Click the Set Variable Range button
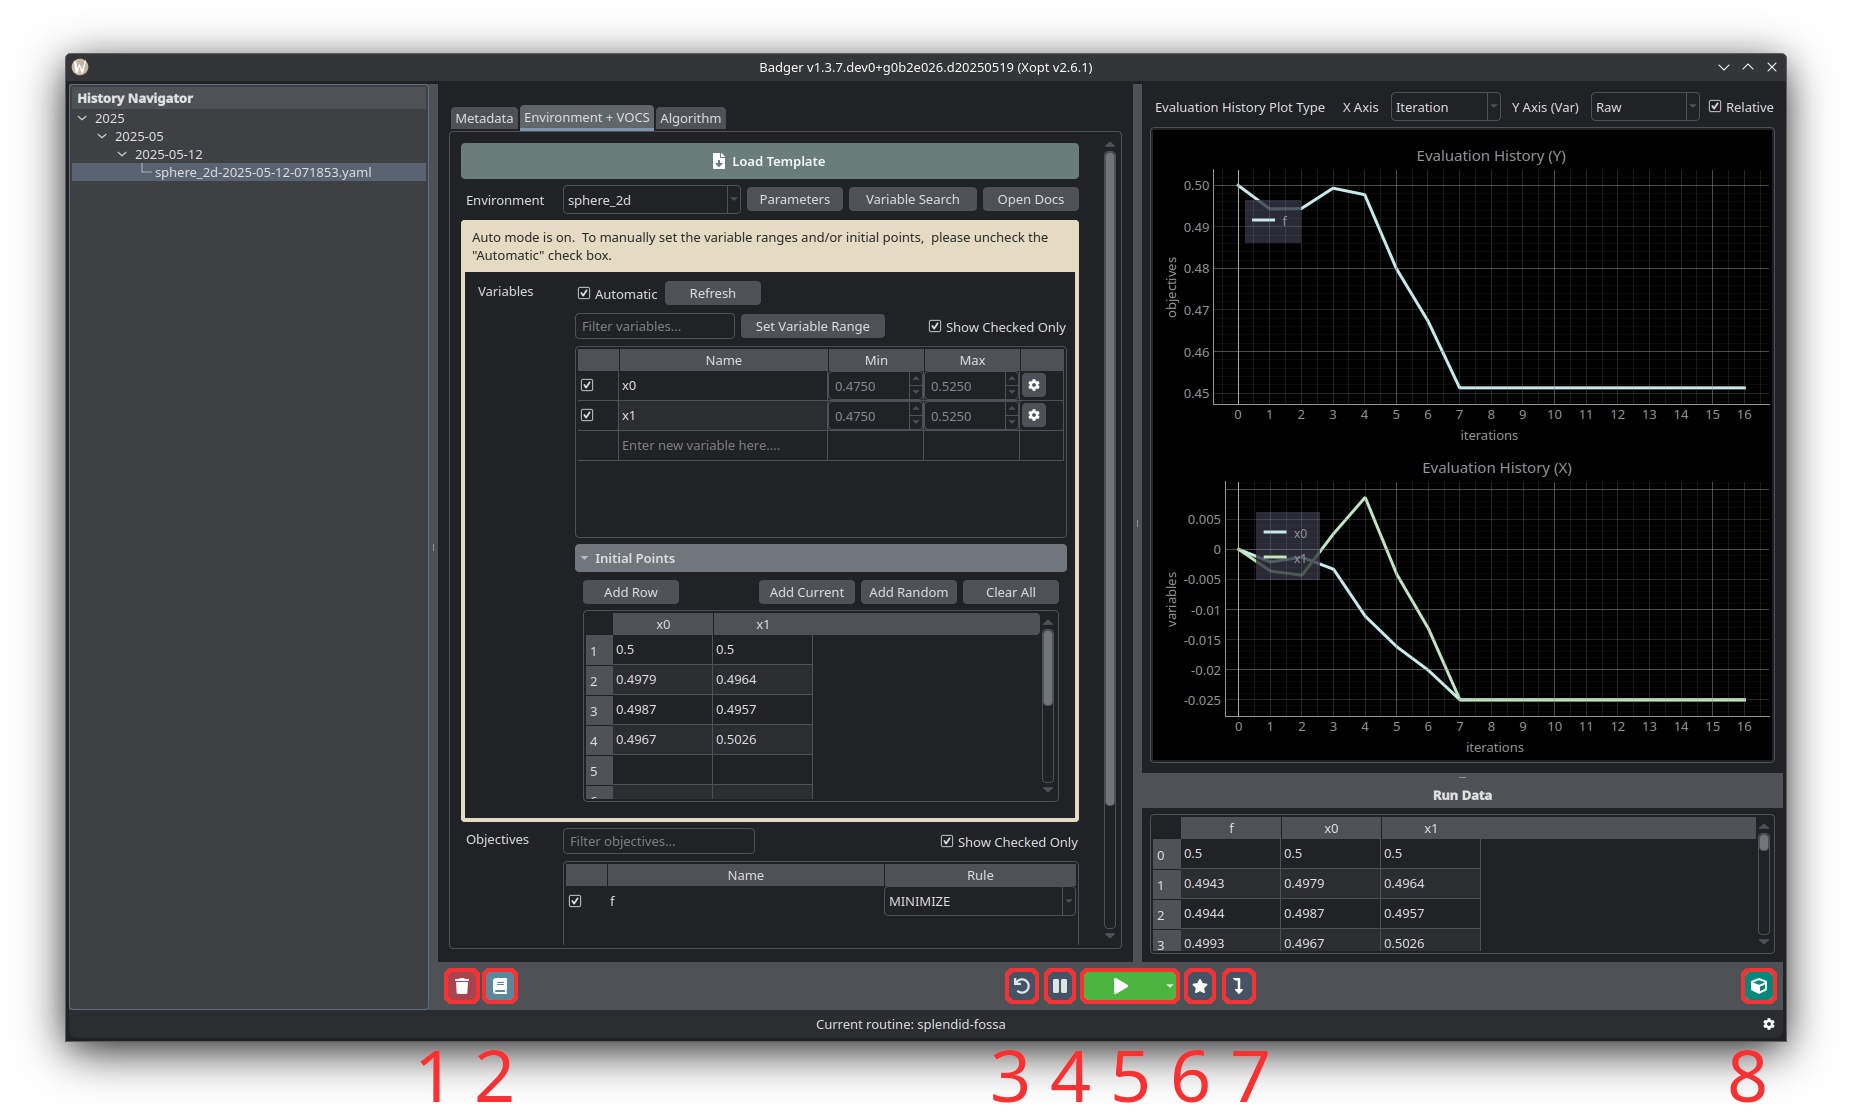This screenshot has width=1852, height=1119. (812, 326)
